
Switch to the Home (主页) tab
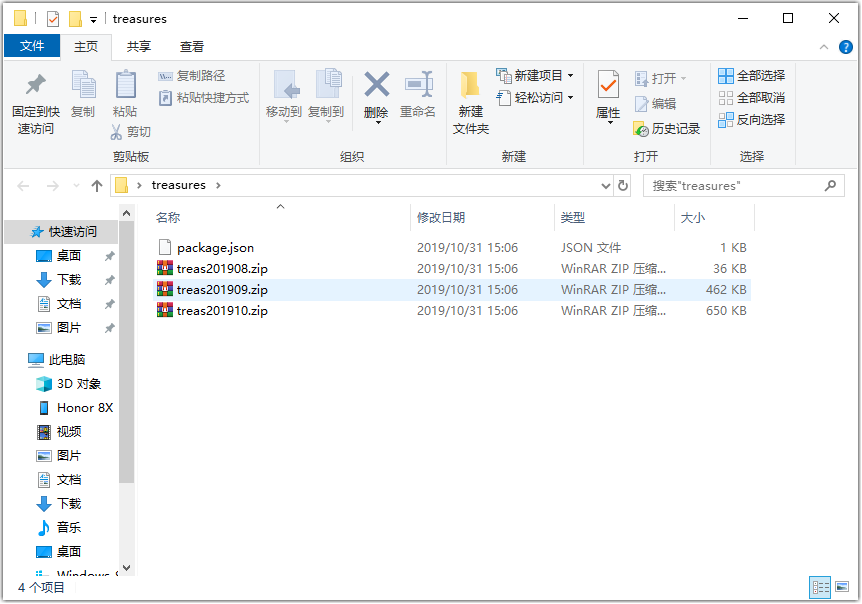[x=86, y=47]
